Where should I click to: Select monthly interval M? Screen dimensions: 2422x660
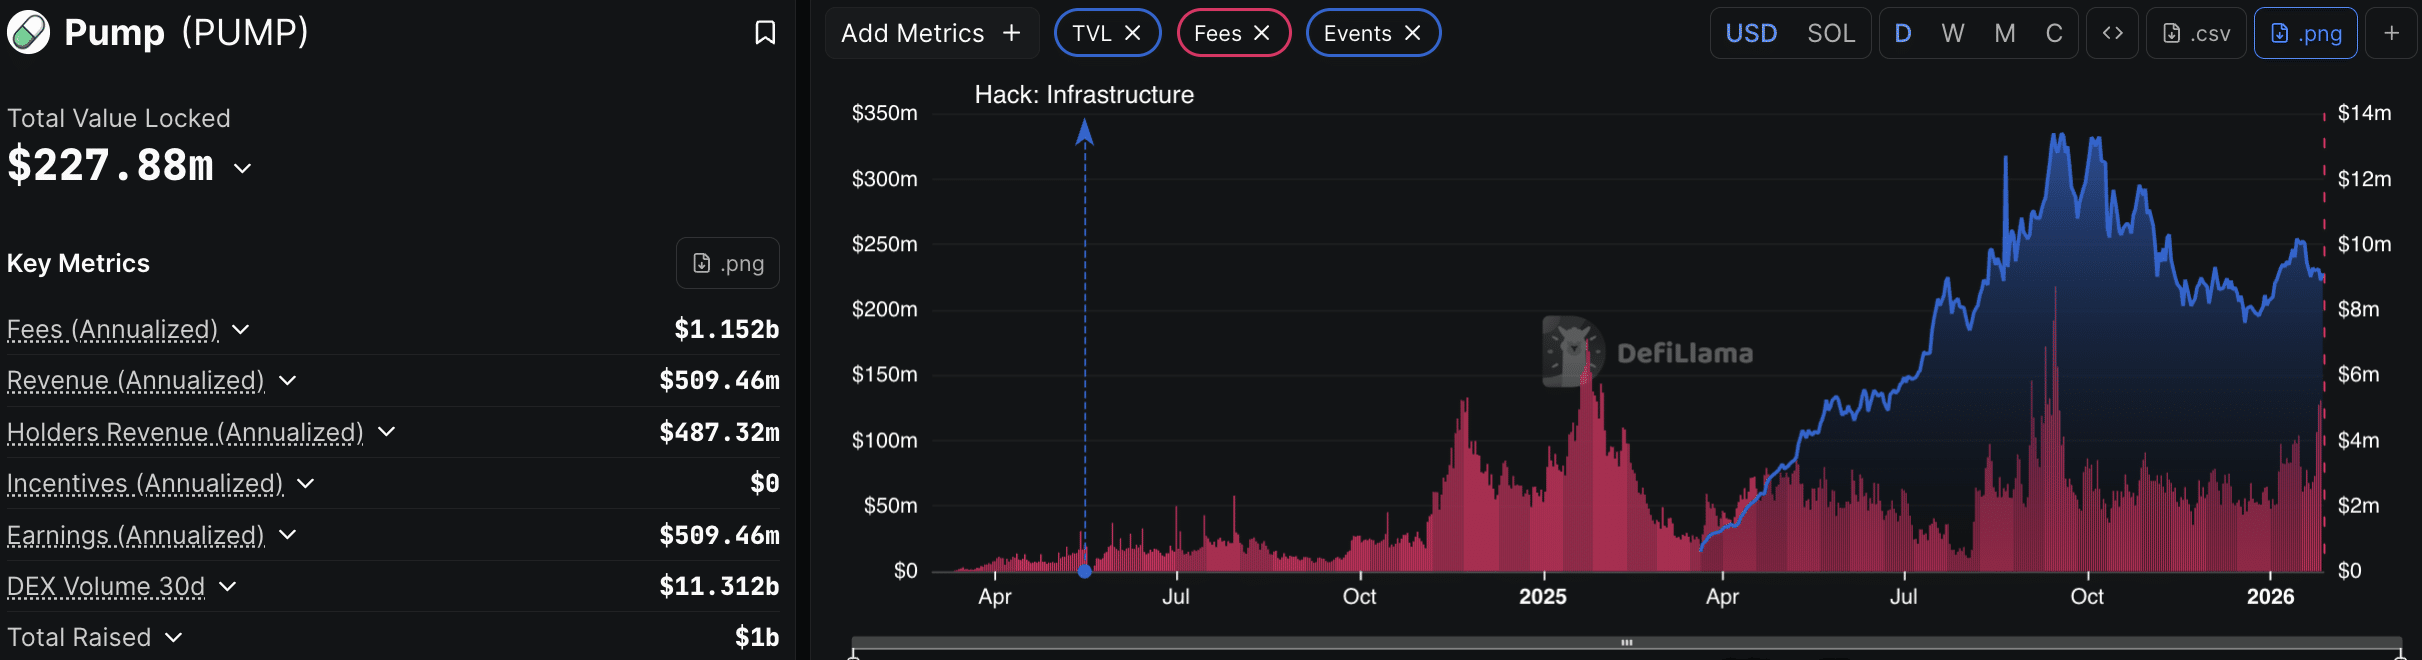(x=2004, y=33)
